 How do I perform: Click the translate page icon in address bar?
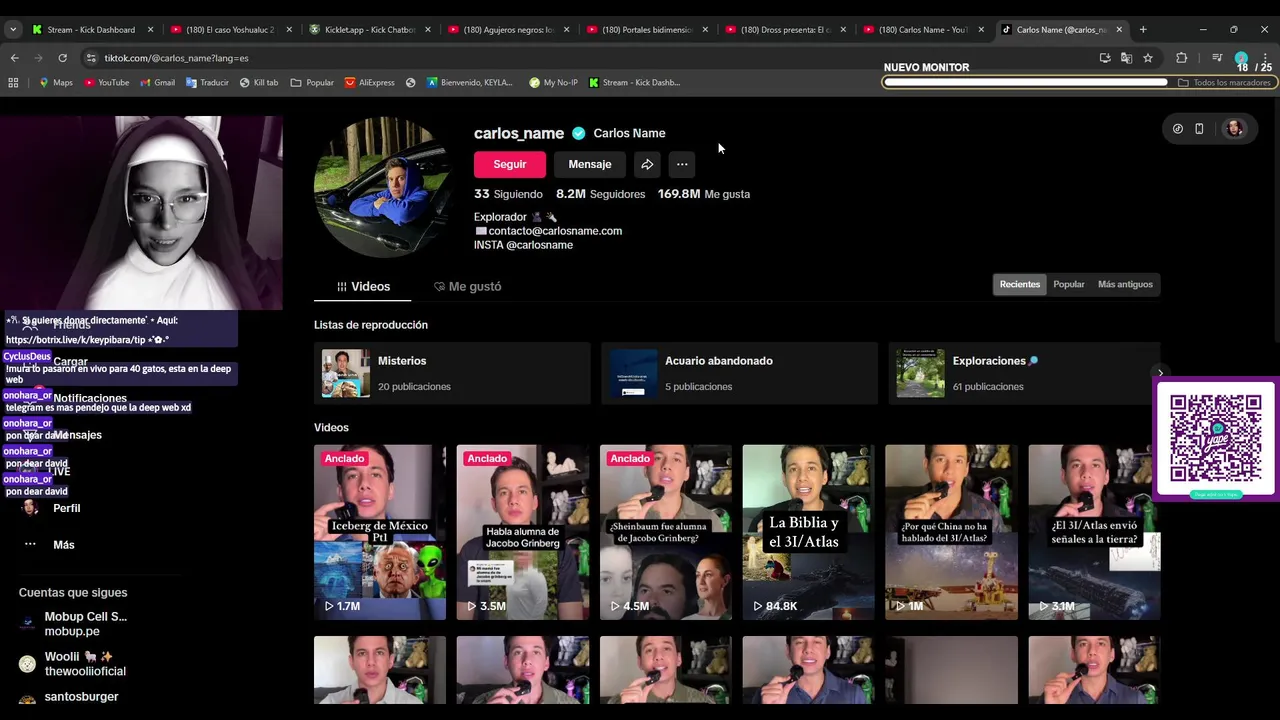(x=1126, y=58)
